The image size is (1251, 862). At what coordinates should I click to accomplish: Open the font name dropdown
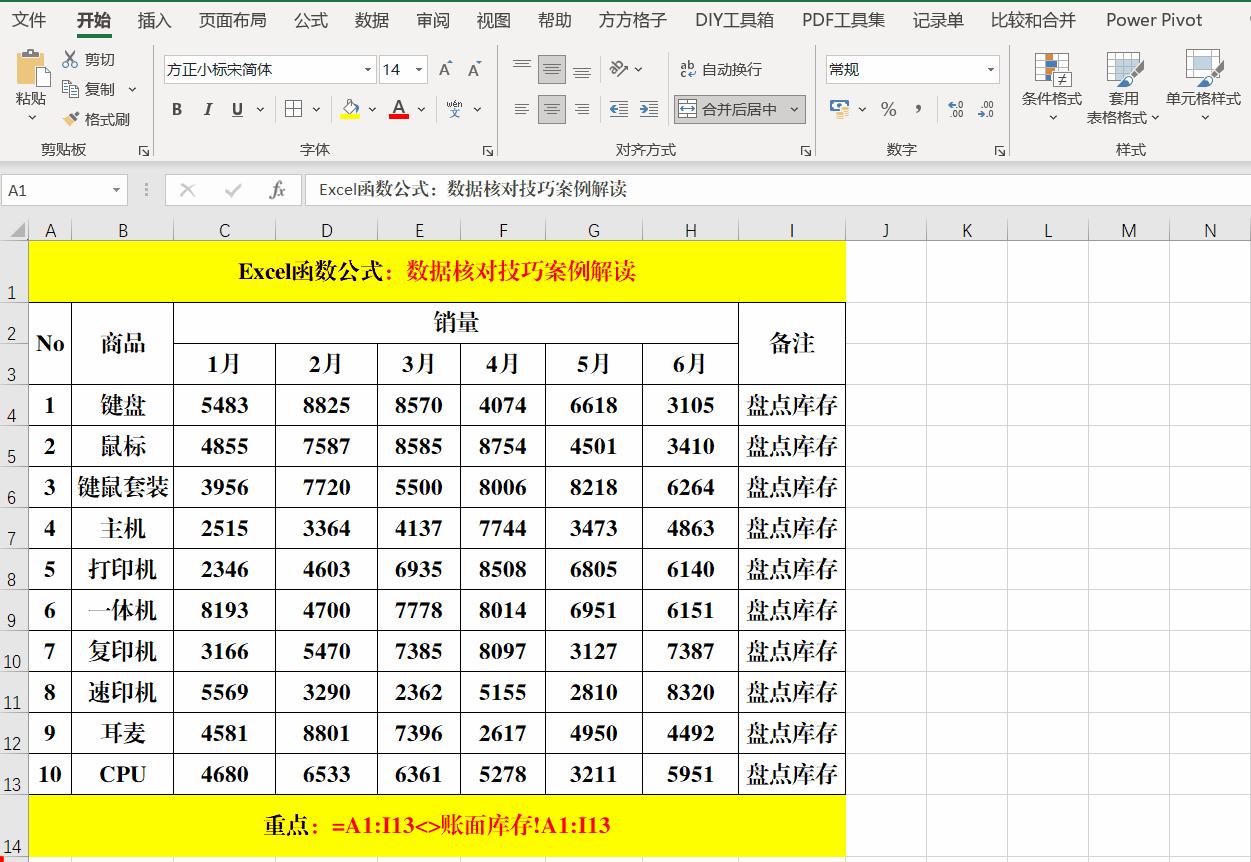coord(367,69)
